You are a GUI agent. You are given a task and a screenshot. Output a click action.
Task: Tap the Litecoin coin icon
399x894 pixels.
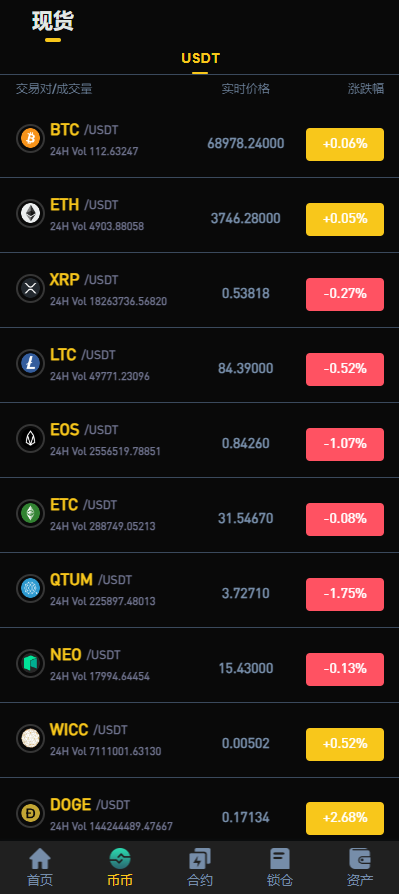tap(30, 363)
